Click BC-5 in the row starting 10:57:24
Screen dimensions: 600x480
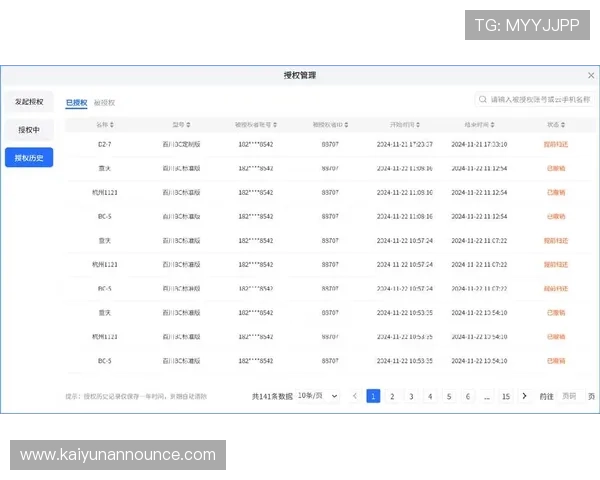point(104,289)
